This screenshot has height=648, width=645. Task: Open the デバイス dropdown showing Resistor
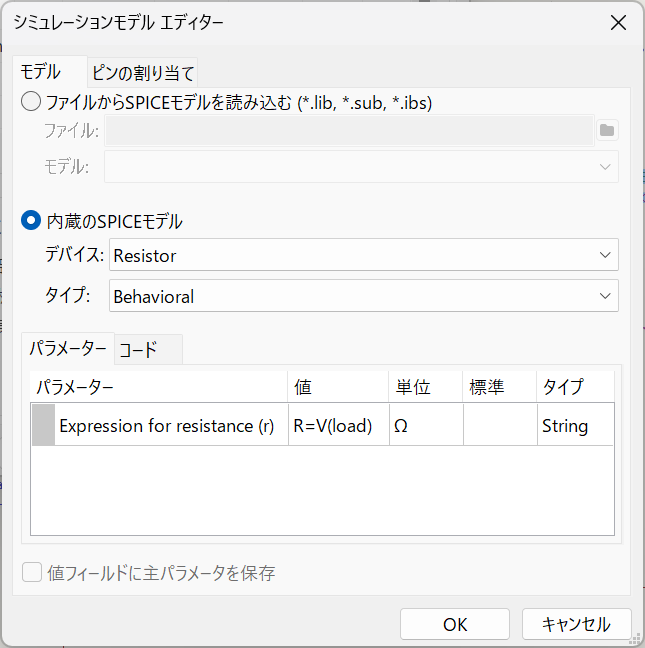point(364,255)
